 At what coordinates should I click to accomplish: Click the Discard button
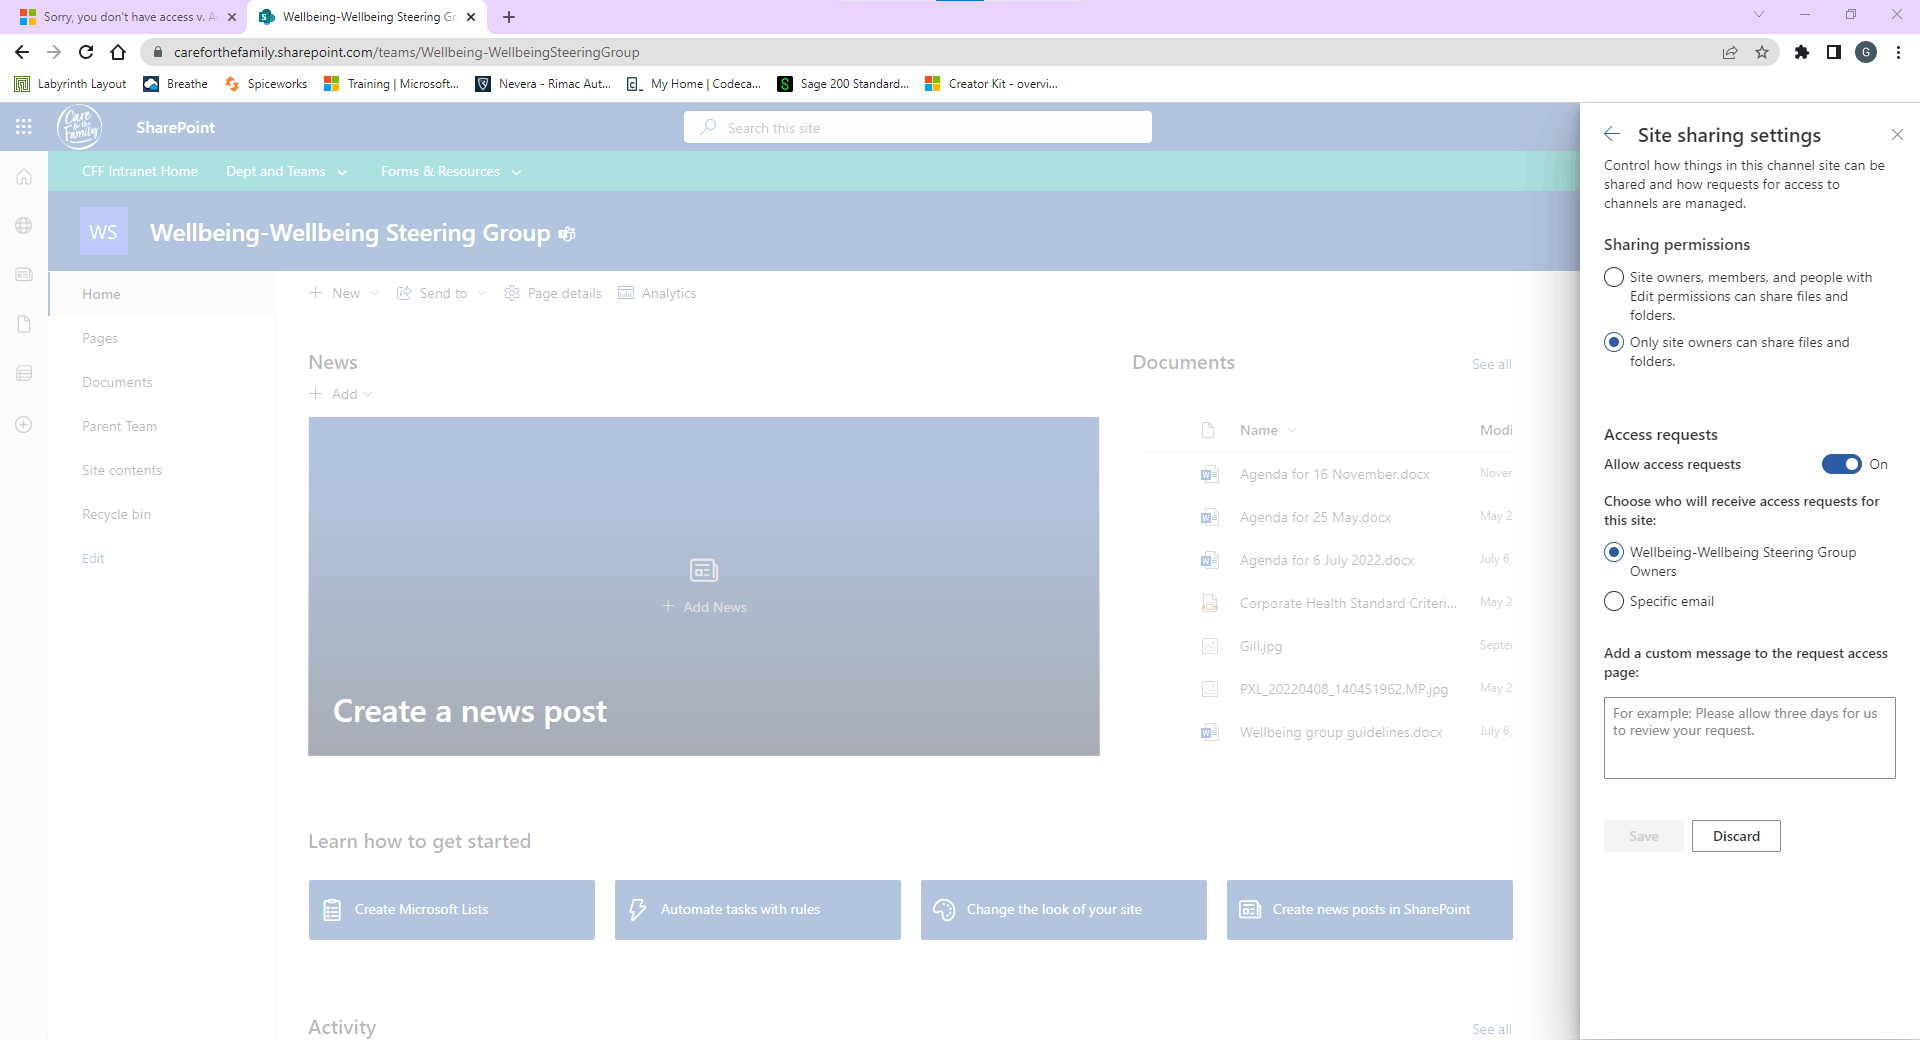[1736, 836]
